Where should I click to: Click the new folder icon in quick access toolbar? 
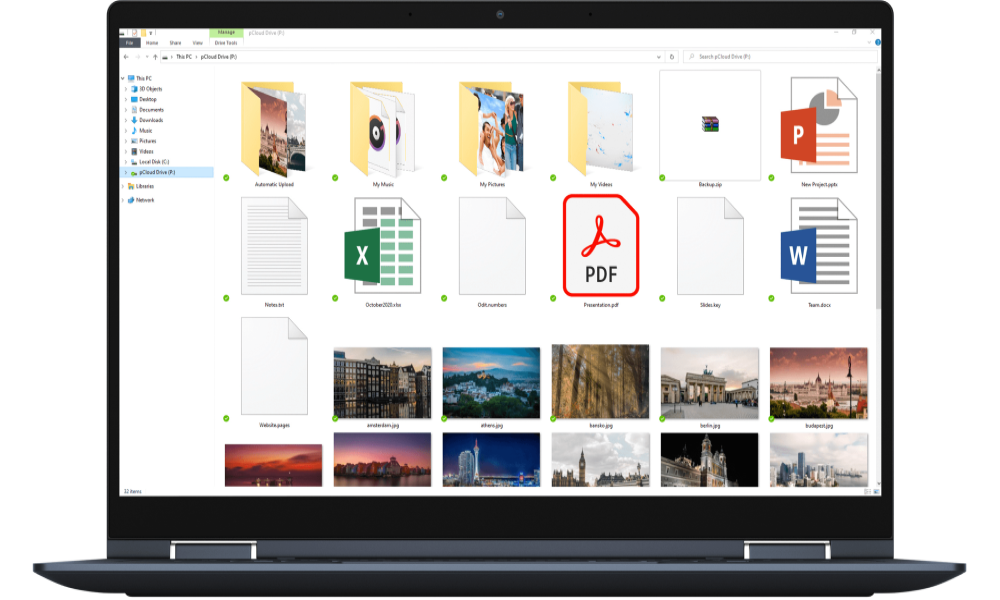[x=143, y=33]
